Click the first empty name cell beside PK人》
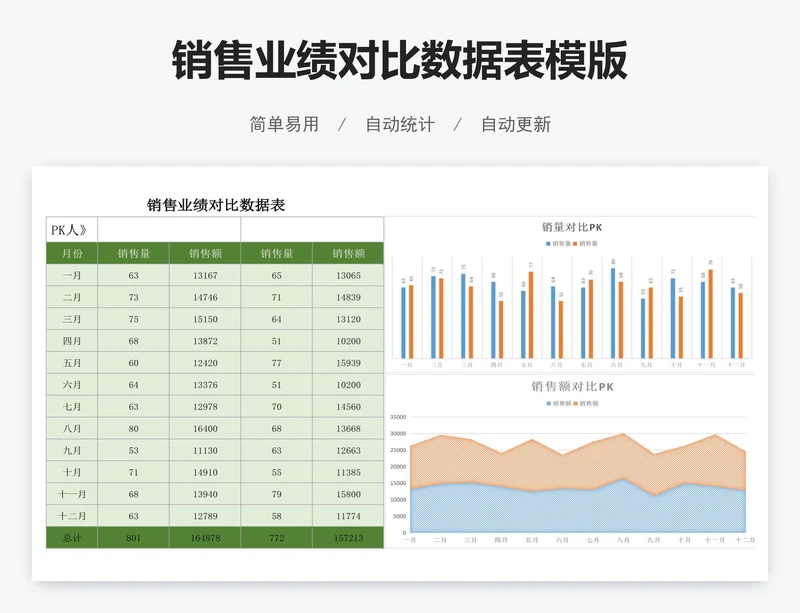This screenshot has width=800, height=613. 169,230
